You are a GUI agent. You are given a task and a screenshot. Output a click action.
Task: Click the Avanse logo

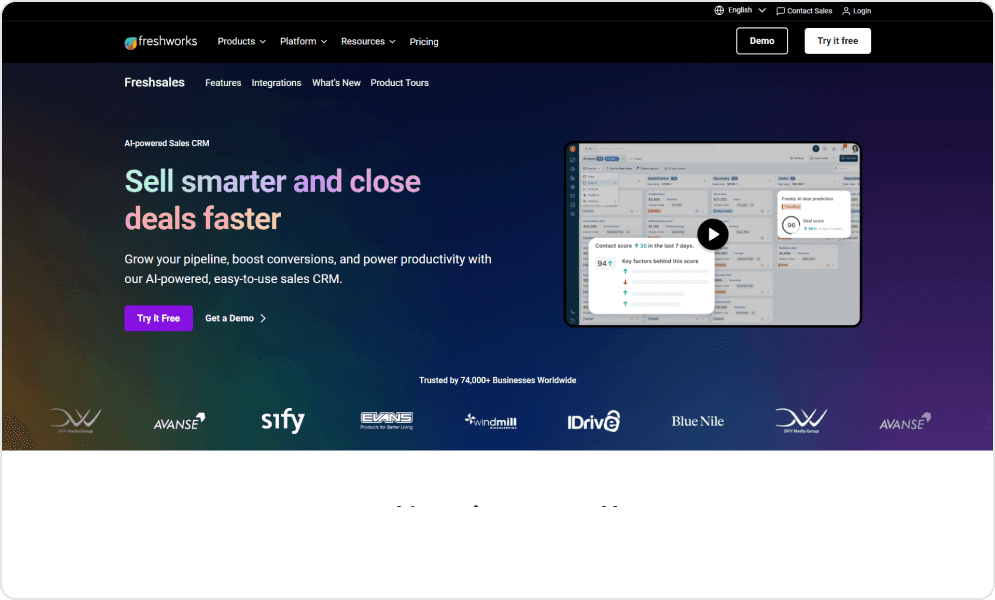[179, 422]
